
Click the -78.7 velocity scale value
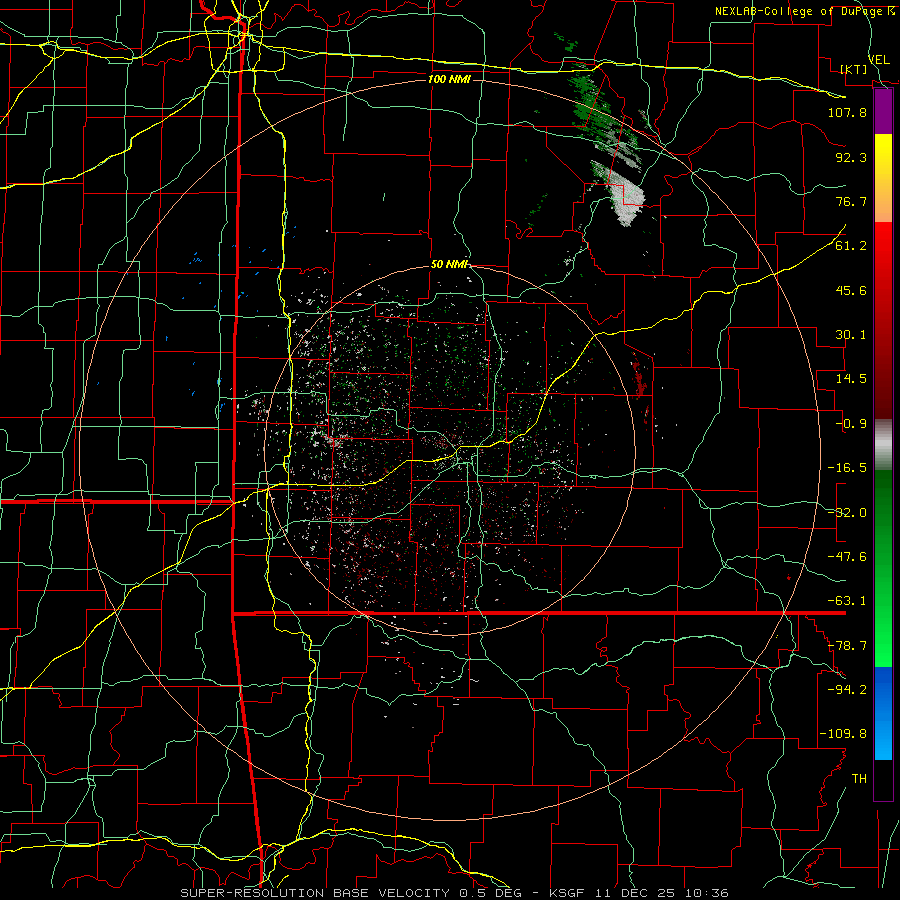(847, 646)
